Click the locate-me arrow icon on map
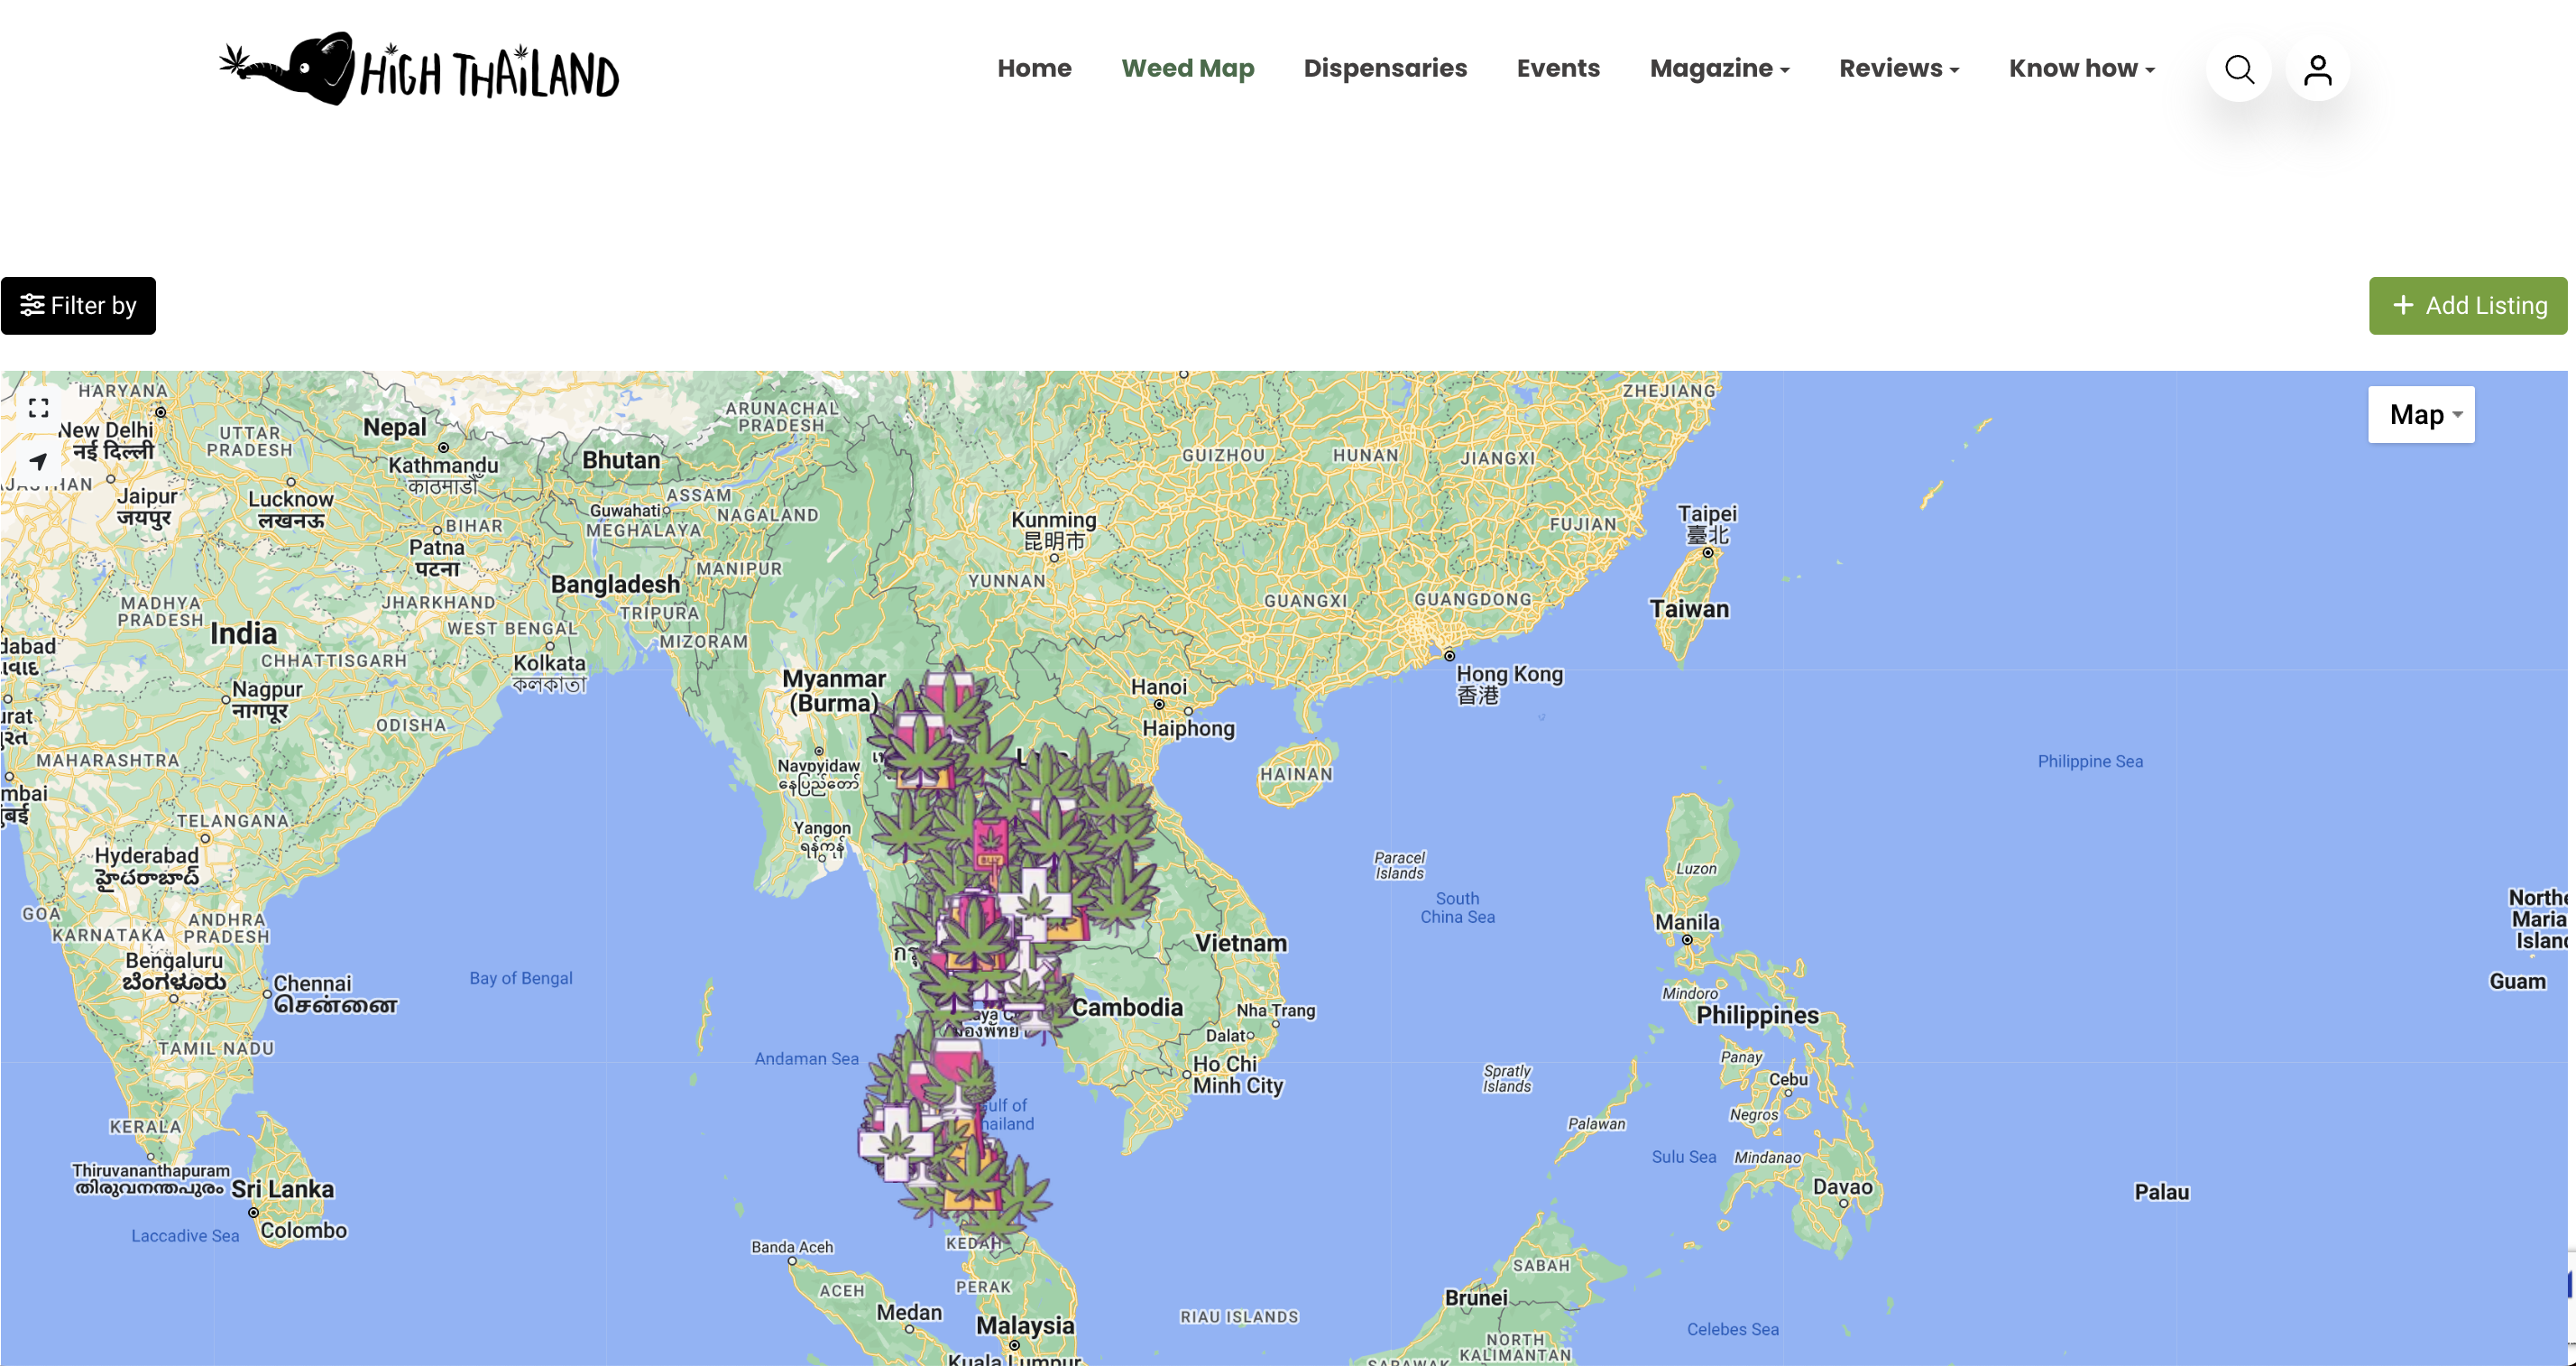The image size is (2576, 1366). (x=38, y=461)
